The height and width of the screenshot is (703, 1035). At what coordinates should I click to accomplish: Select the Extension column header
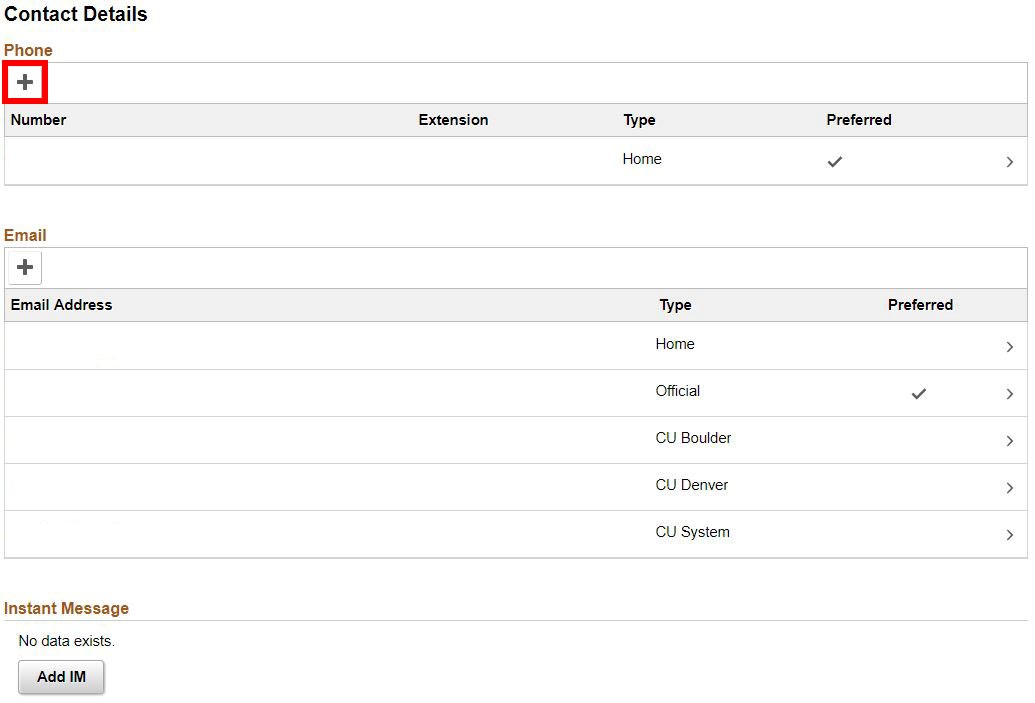point(453,120)
